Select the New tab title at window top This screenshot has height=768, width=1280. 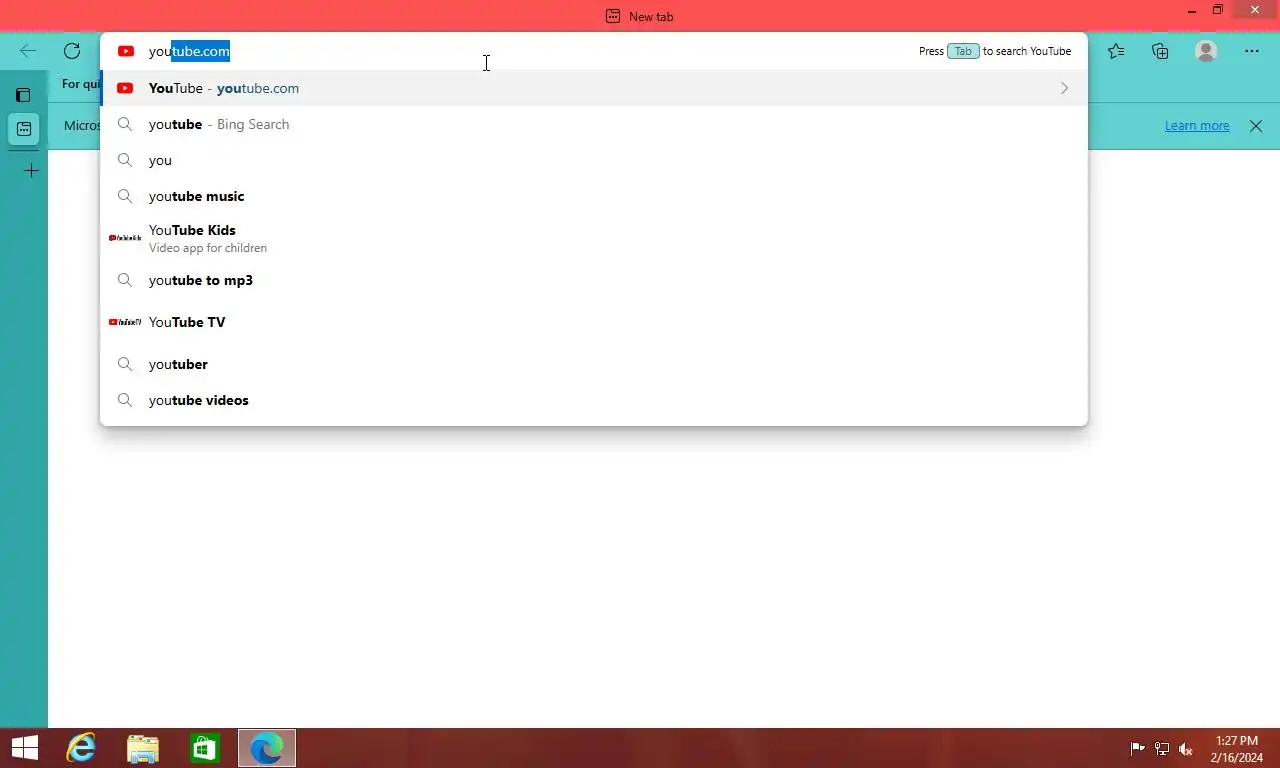click(640, 16)
